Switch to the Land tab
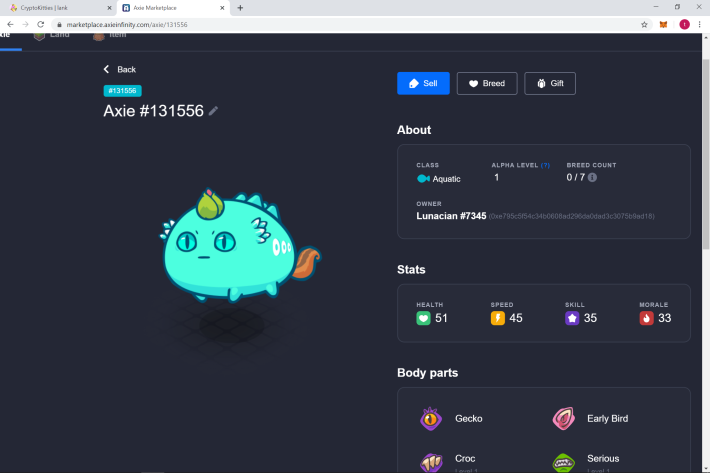710x473 pixels. (x=52, y=36)
